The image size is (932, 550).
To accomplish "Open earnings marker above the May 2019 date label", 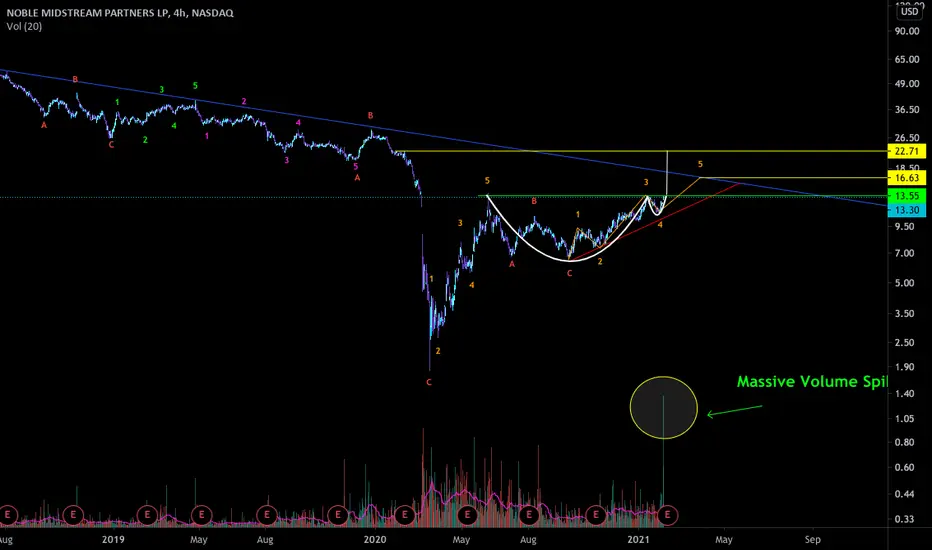I will click(x=201, y=514).
